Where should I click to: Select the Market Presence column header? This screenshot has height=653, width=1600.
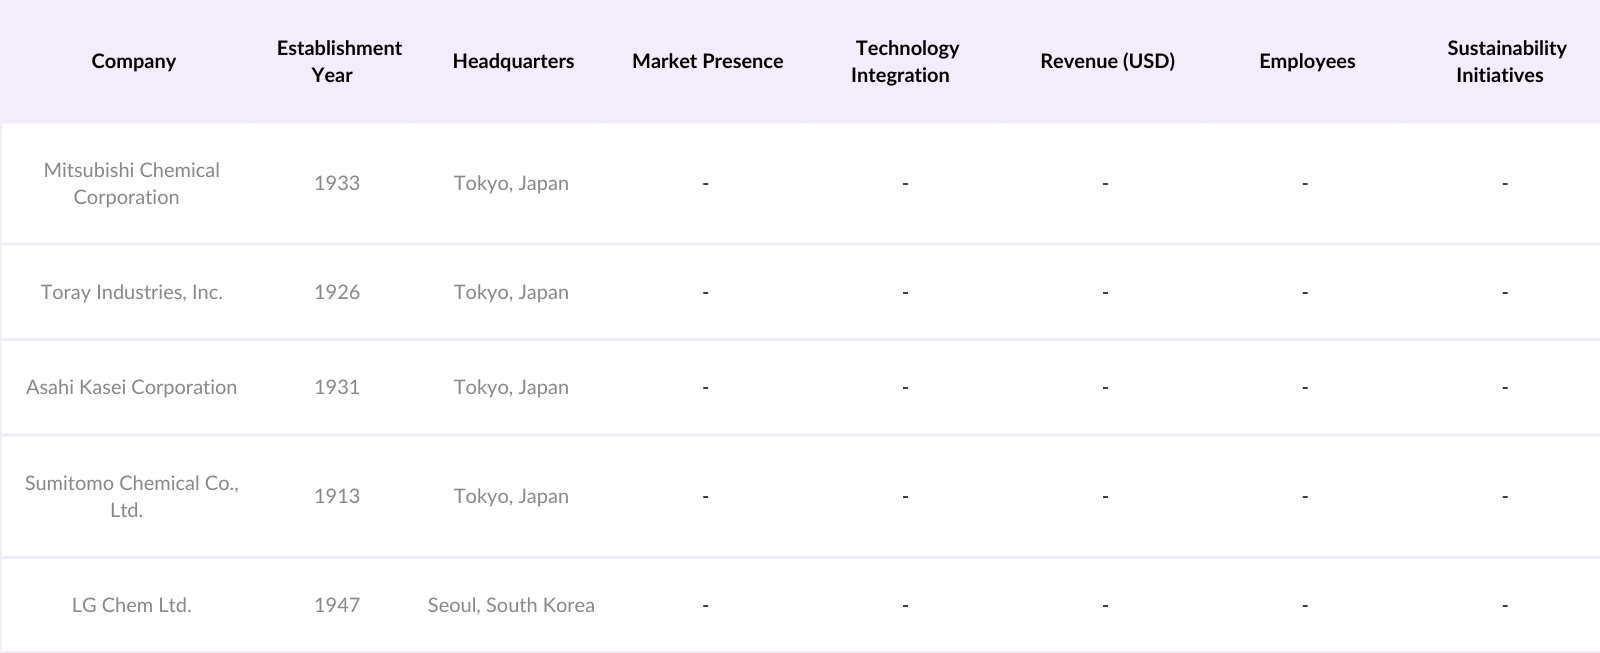pyautogui.click(x=707, y=61)
